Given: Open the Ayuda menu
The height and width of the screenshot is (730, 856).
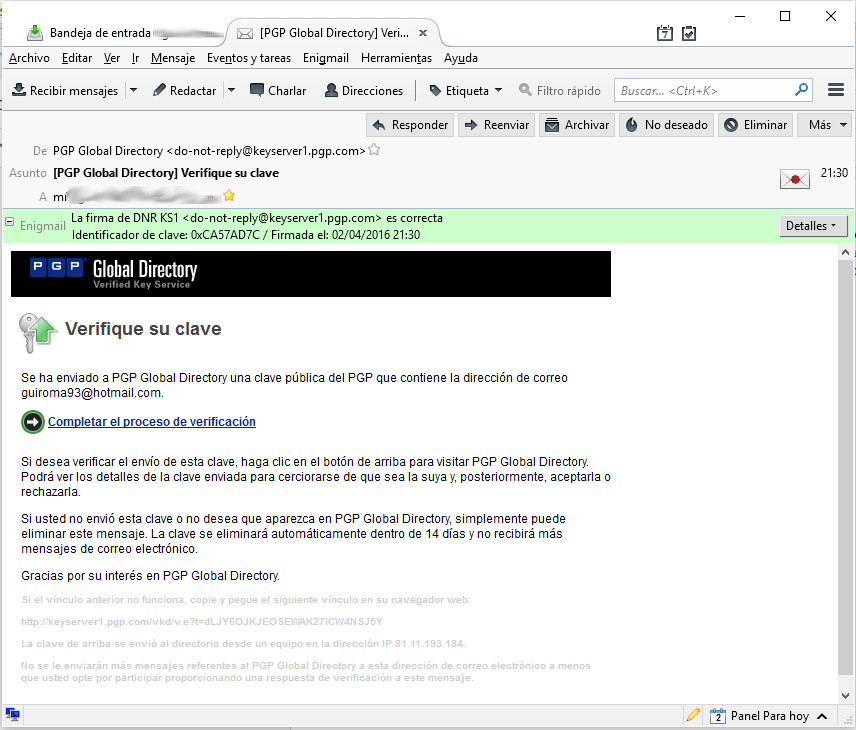Looking at the screenshot, I should pyautogui.click(x=461, y=58).
